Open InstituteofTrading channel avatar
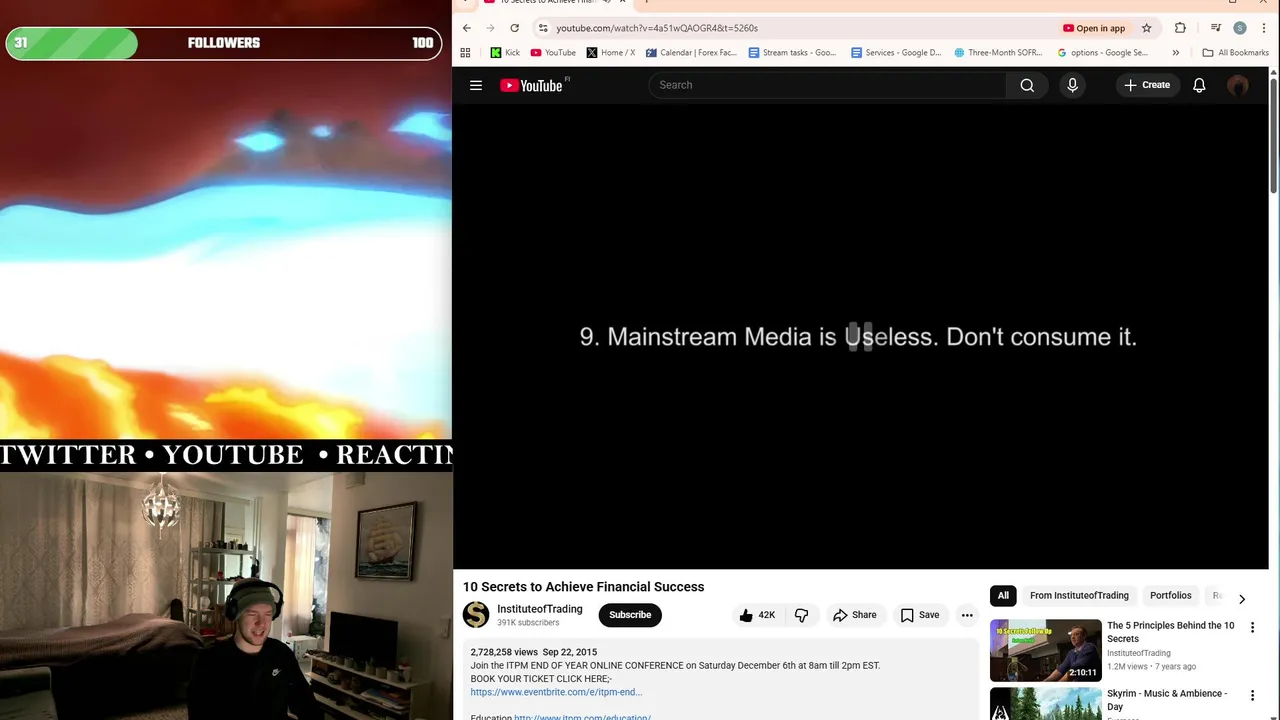1280x720 pixels. [x=476, y=615]
